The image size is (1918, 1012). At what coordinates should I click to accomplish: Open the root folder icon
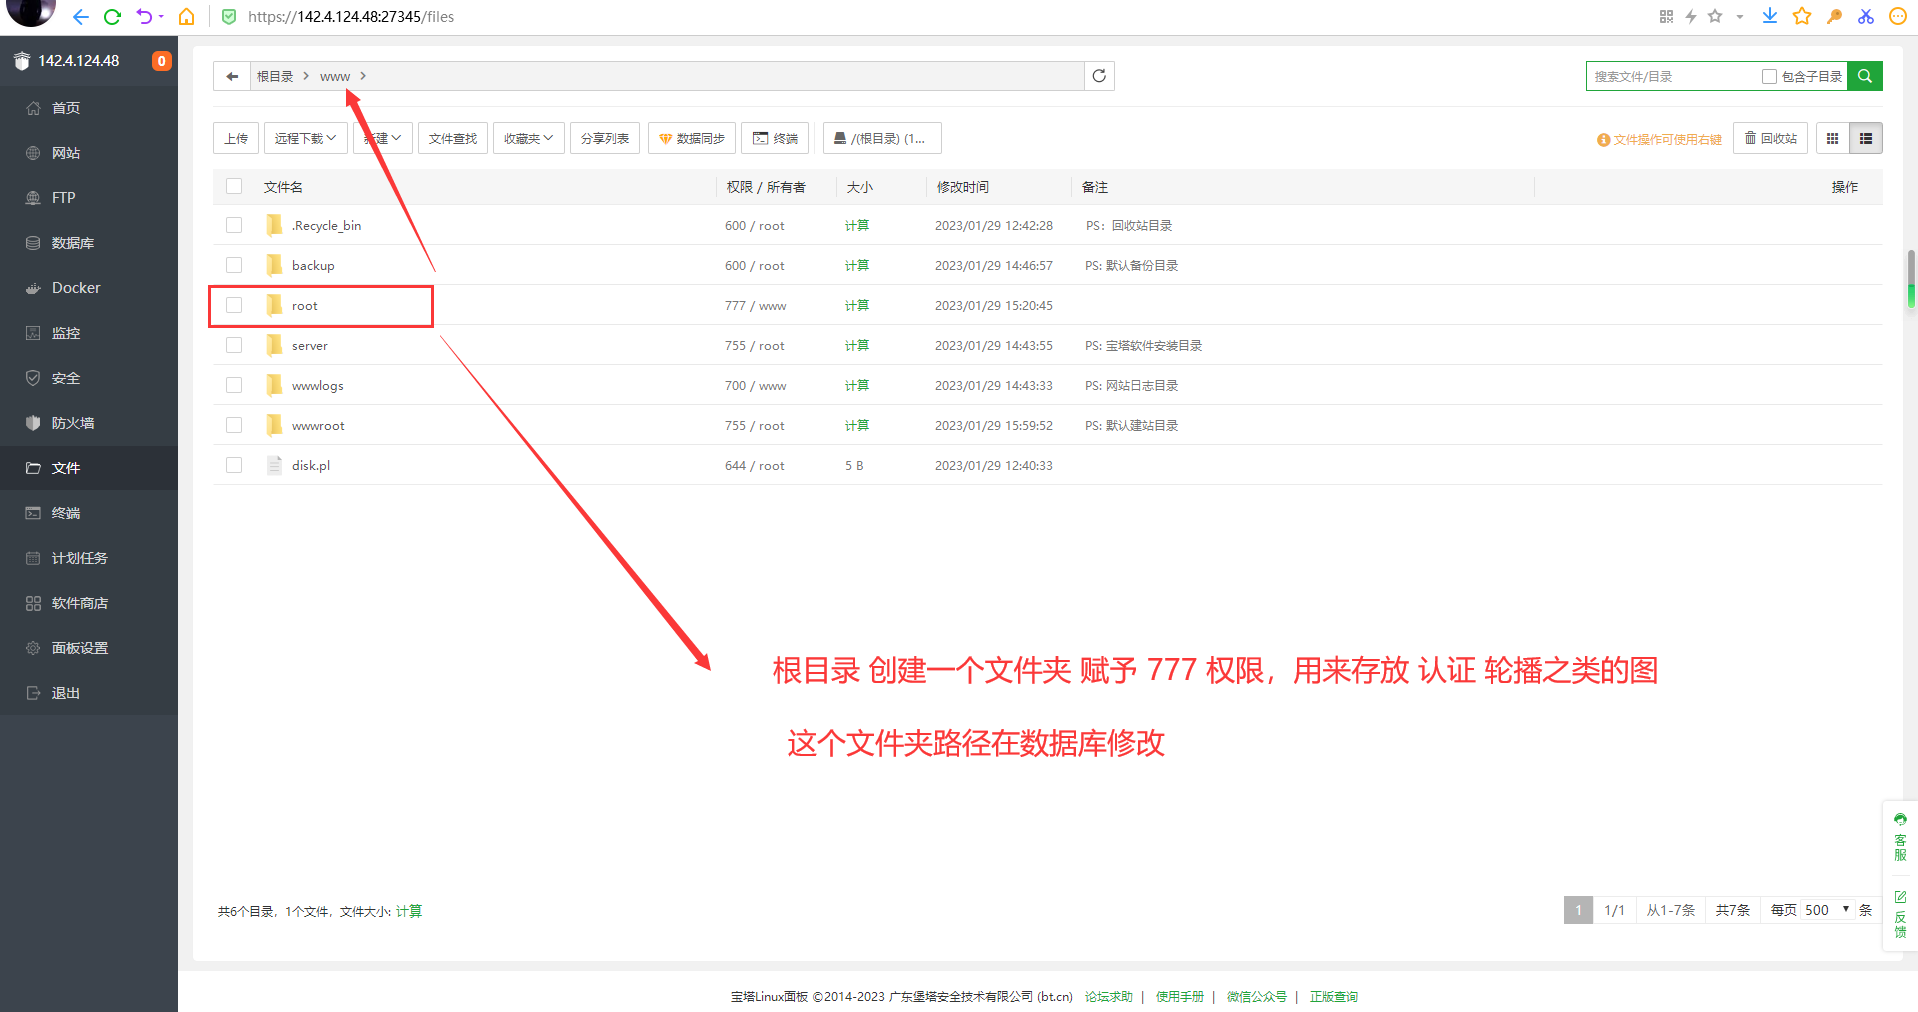(x=274, y=305)
